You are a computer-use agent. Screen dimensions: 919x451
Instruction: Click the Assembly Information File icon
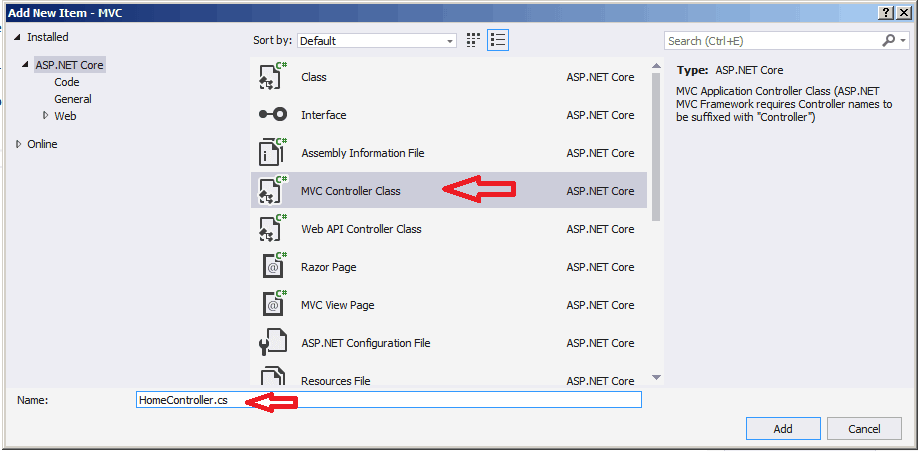pos(273,152)
